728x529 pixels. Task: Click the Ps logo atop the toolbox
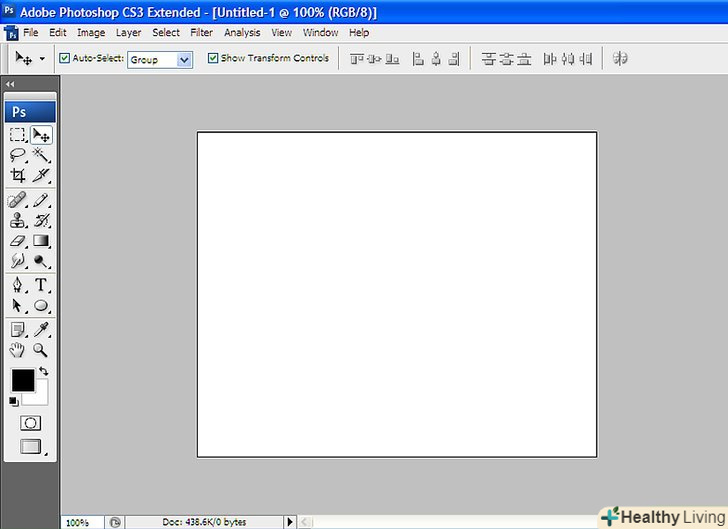point(30,112)
